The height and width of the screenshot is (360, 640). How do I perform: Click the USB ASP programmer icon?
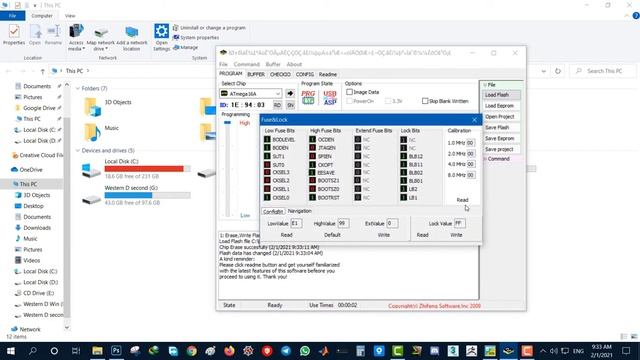[330, 98]
